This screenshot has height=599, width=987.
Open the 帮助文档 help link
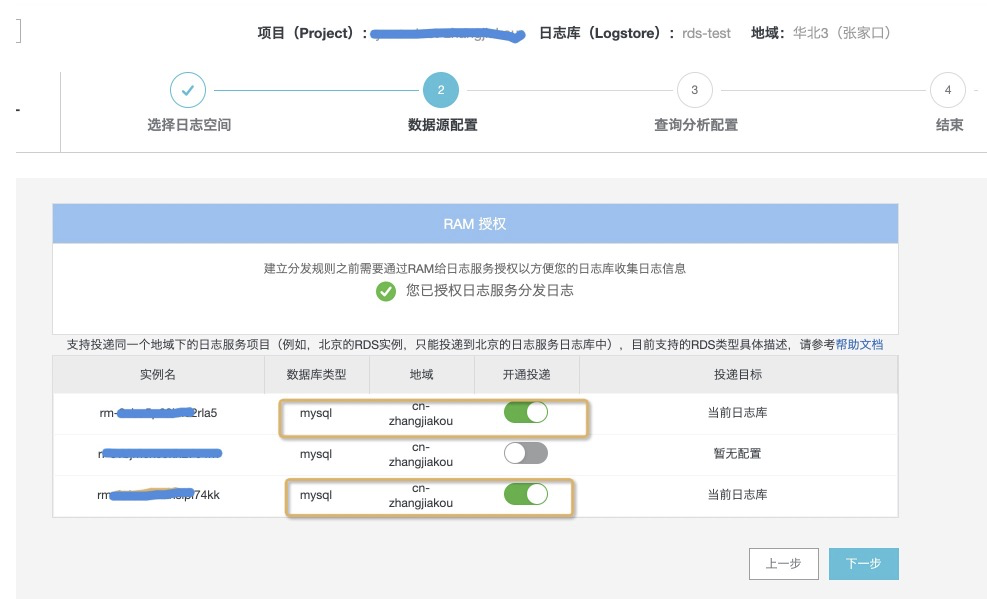(x=859, y=344)
